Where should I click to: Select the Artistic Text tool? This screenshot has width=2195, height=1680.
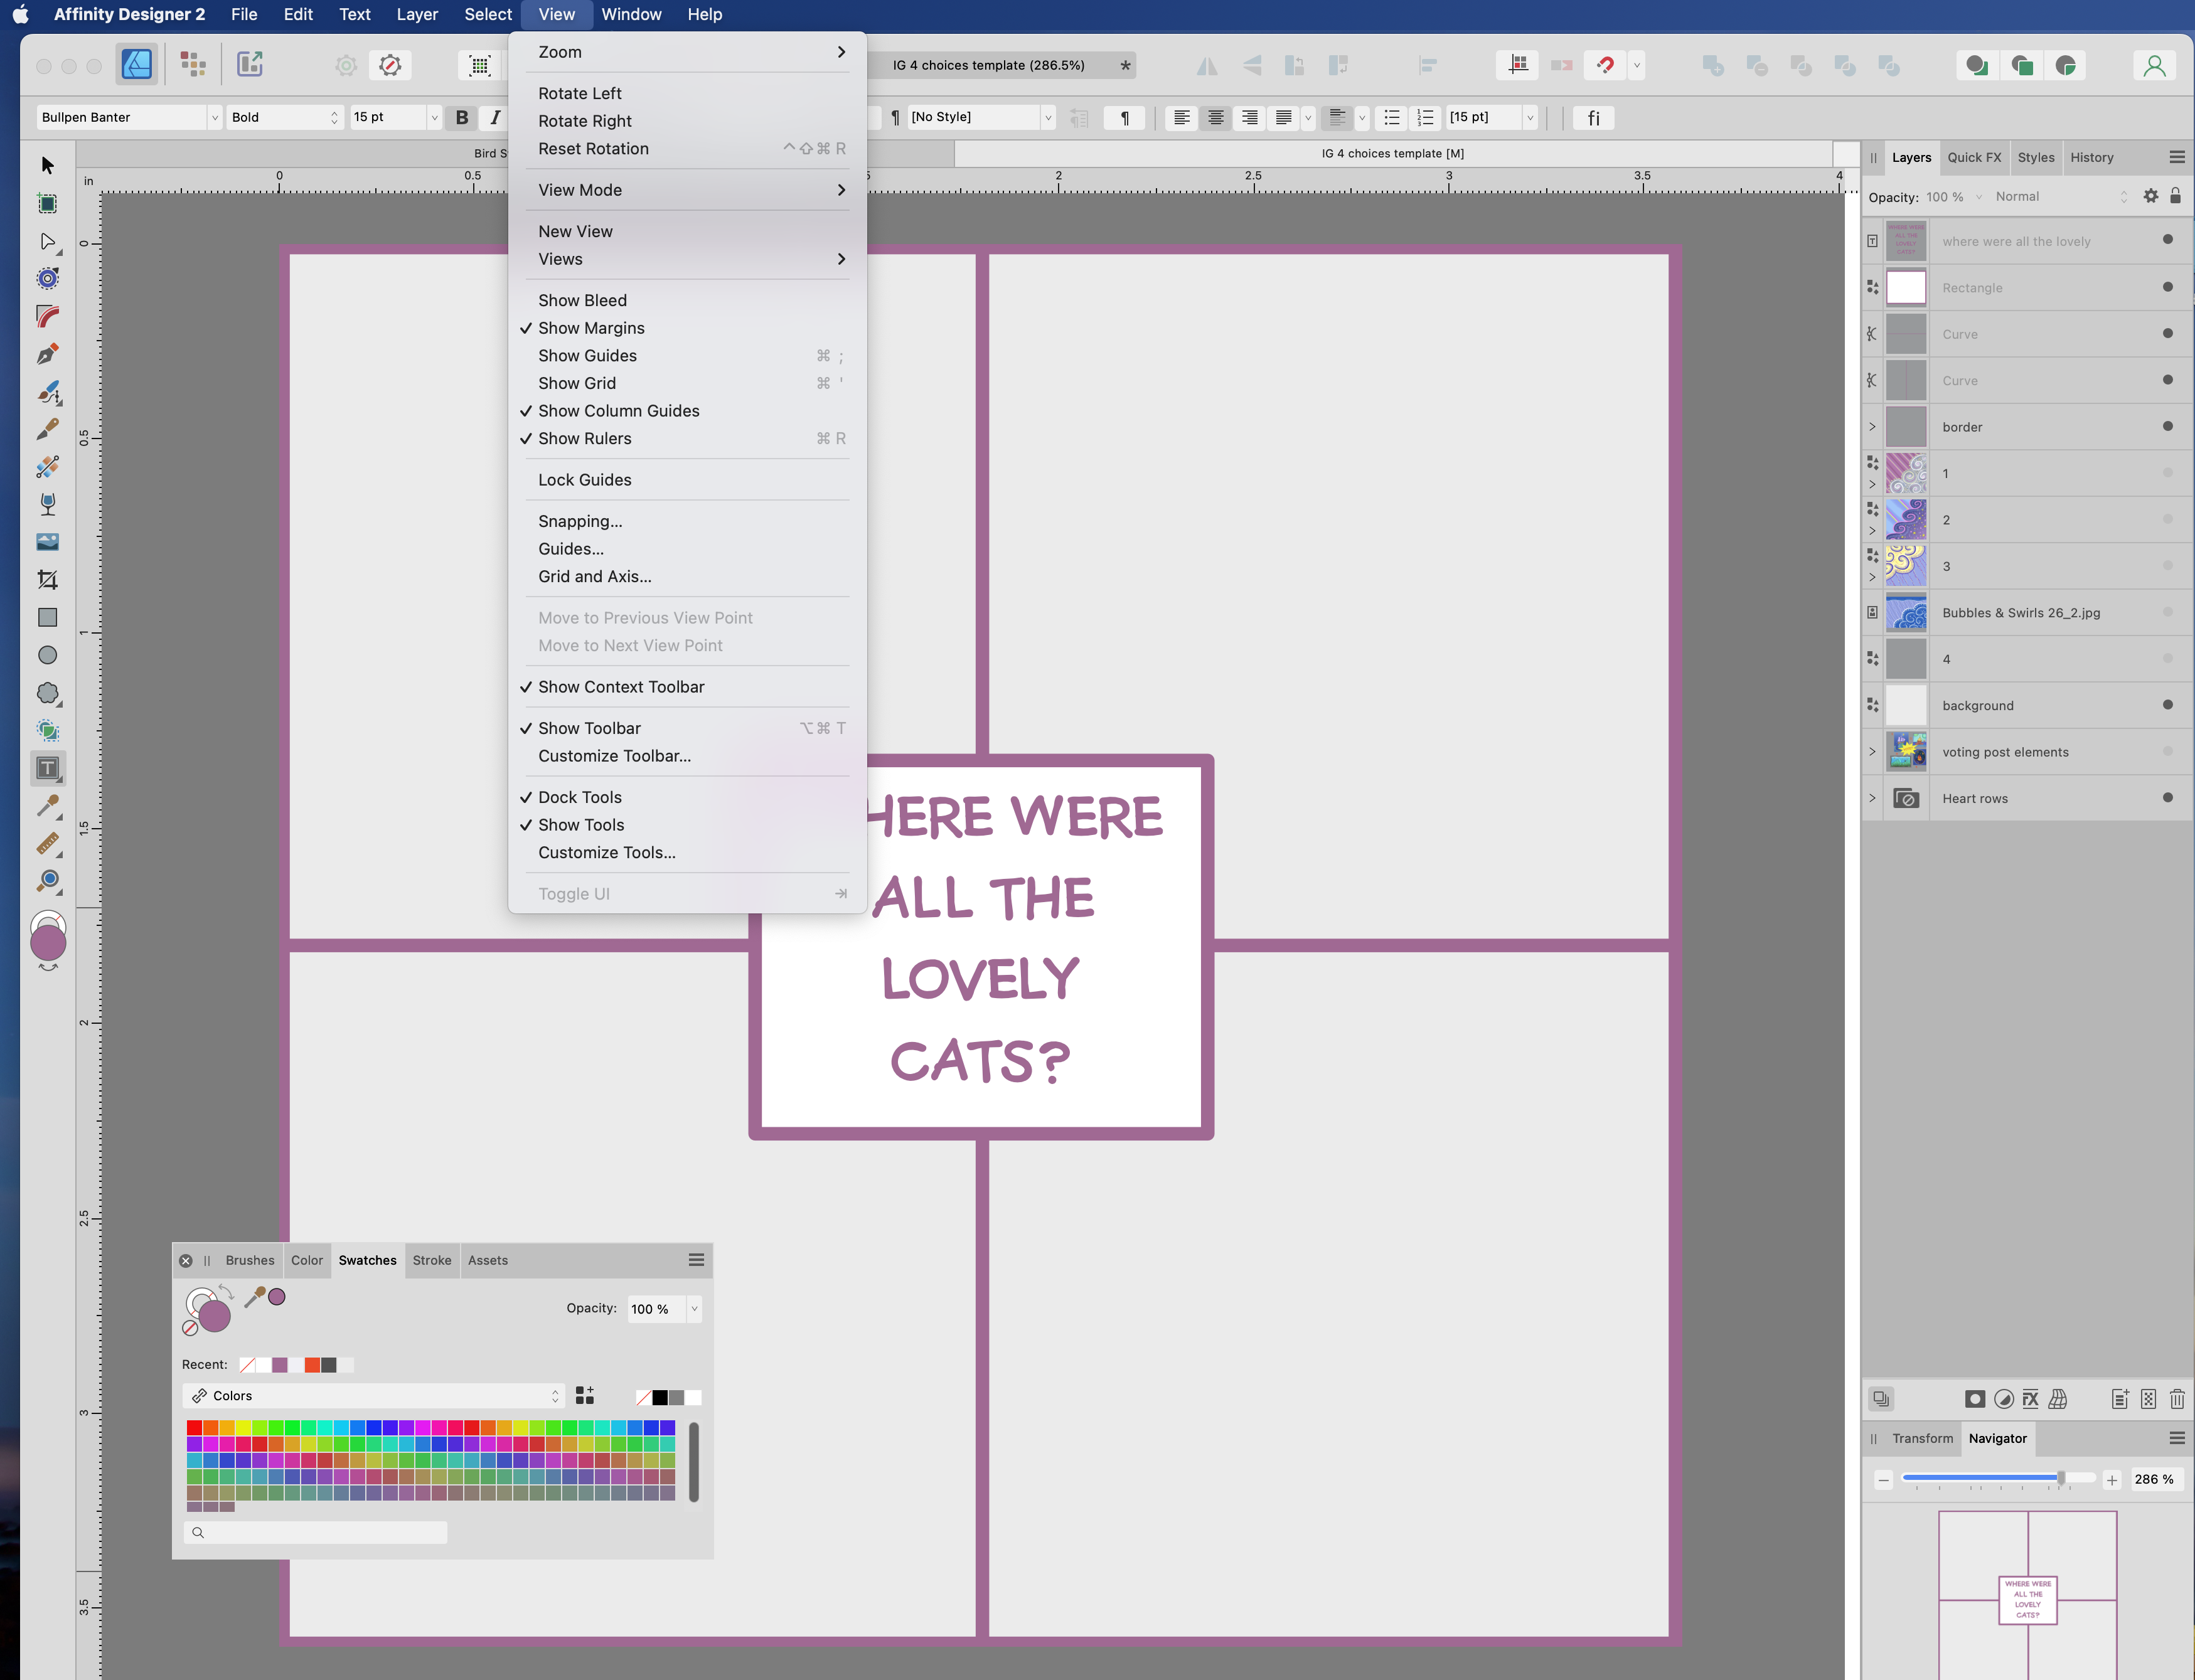coord(47,768)
